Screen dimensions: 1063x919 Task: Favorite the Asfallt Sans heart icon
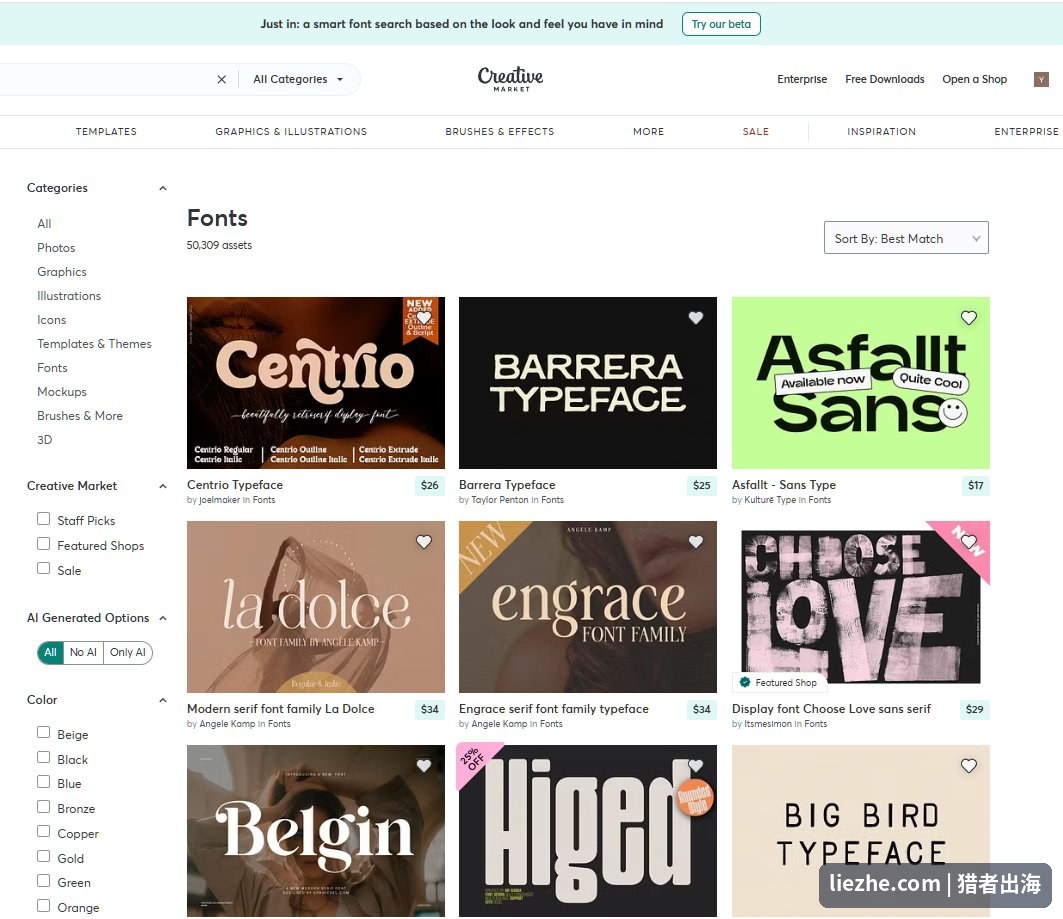[969, 317]
